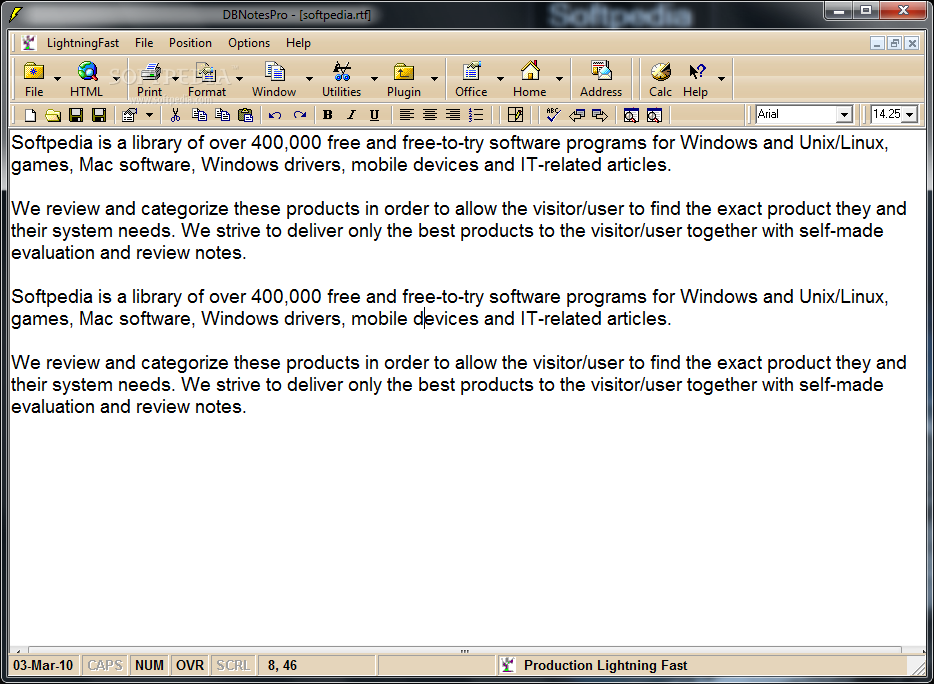Click the "8, 46" cursor position readout
934x684 pixels.
(x=282, y=666)
